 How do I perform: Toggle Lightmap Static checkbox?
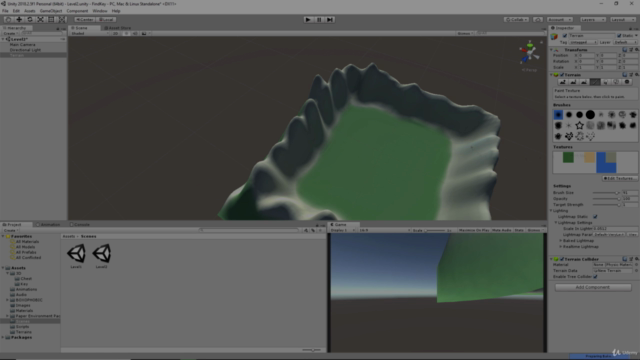pyautogui.click(x=595, y=217)
